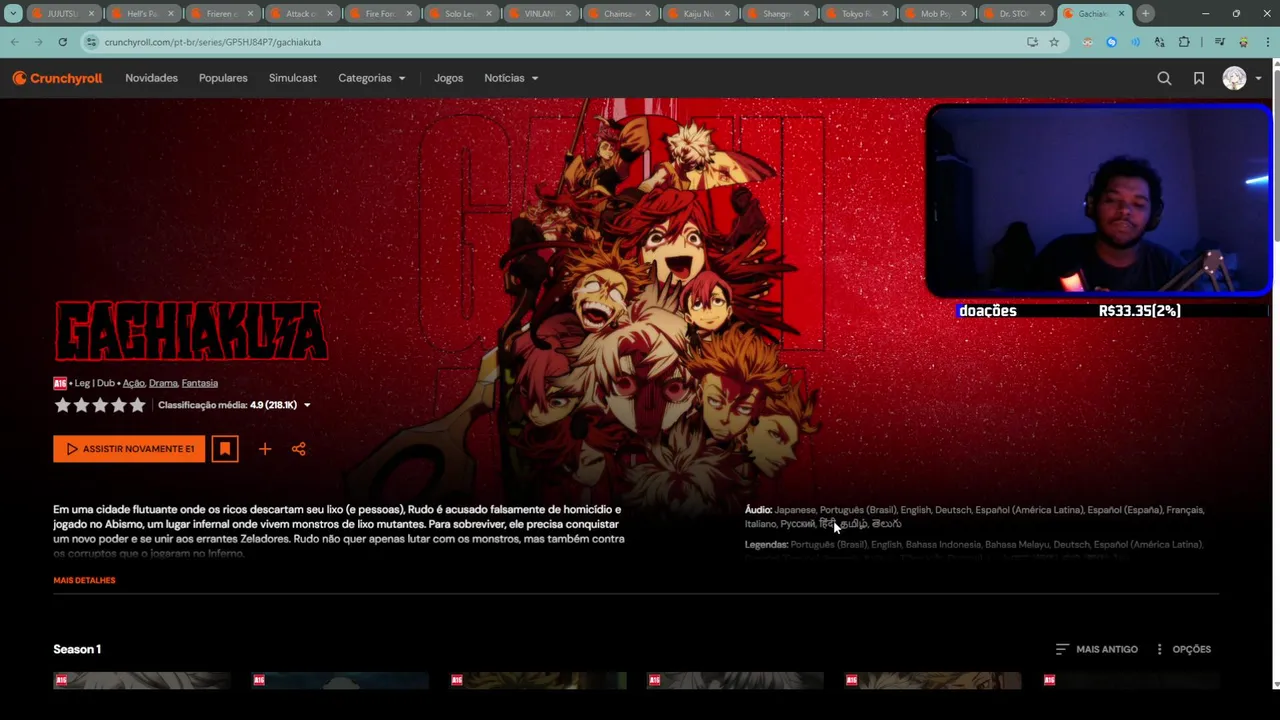Rate the series one star

[x=62, y=405]
